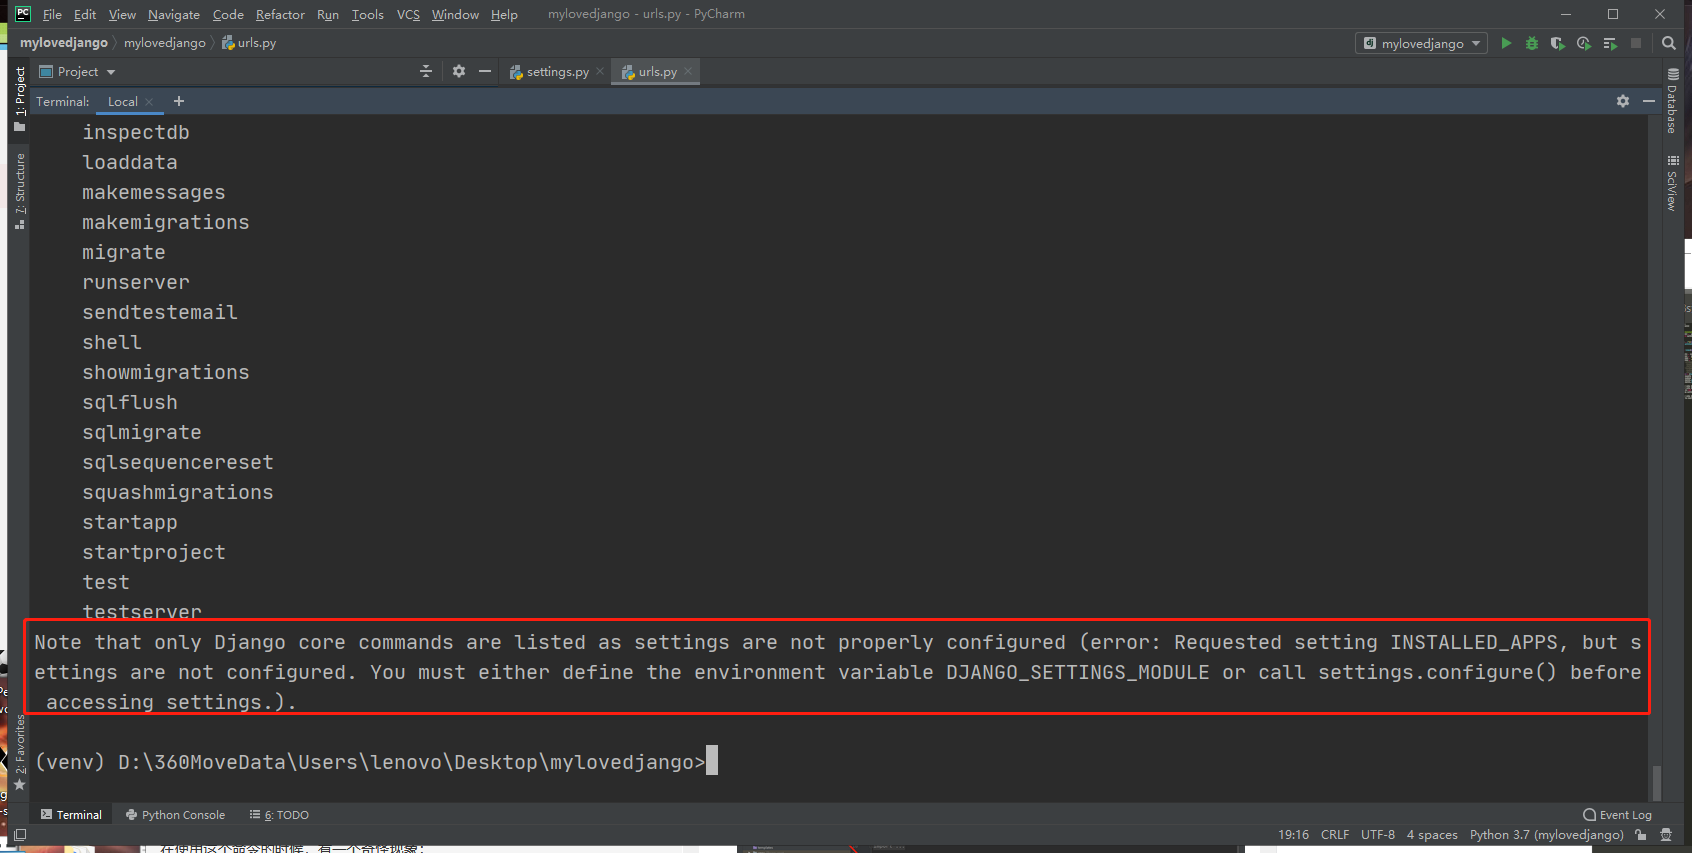Toggle the 1: Project side tool window
This screenshot has width=1692, height=853.
click(x=20, y=98)
